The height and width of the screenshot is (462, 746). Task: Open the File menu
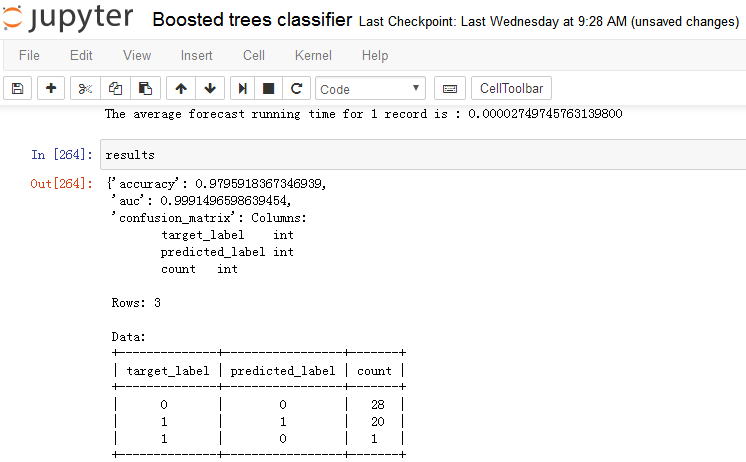pos(29,56)
